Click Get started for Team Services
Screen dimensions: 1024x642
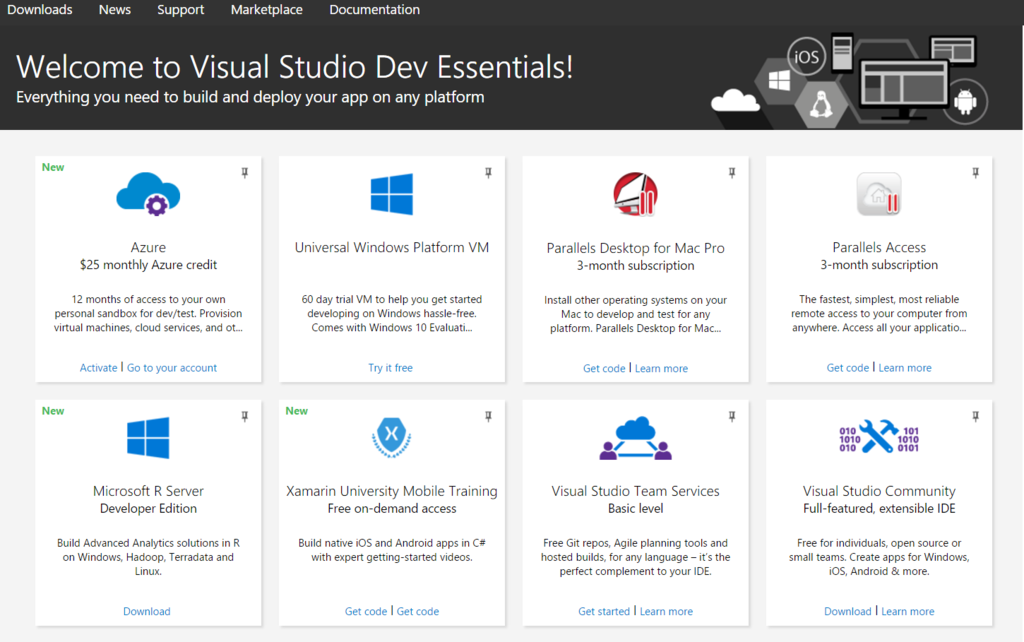coord(604,611)
